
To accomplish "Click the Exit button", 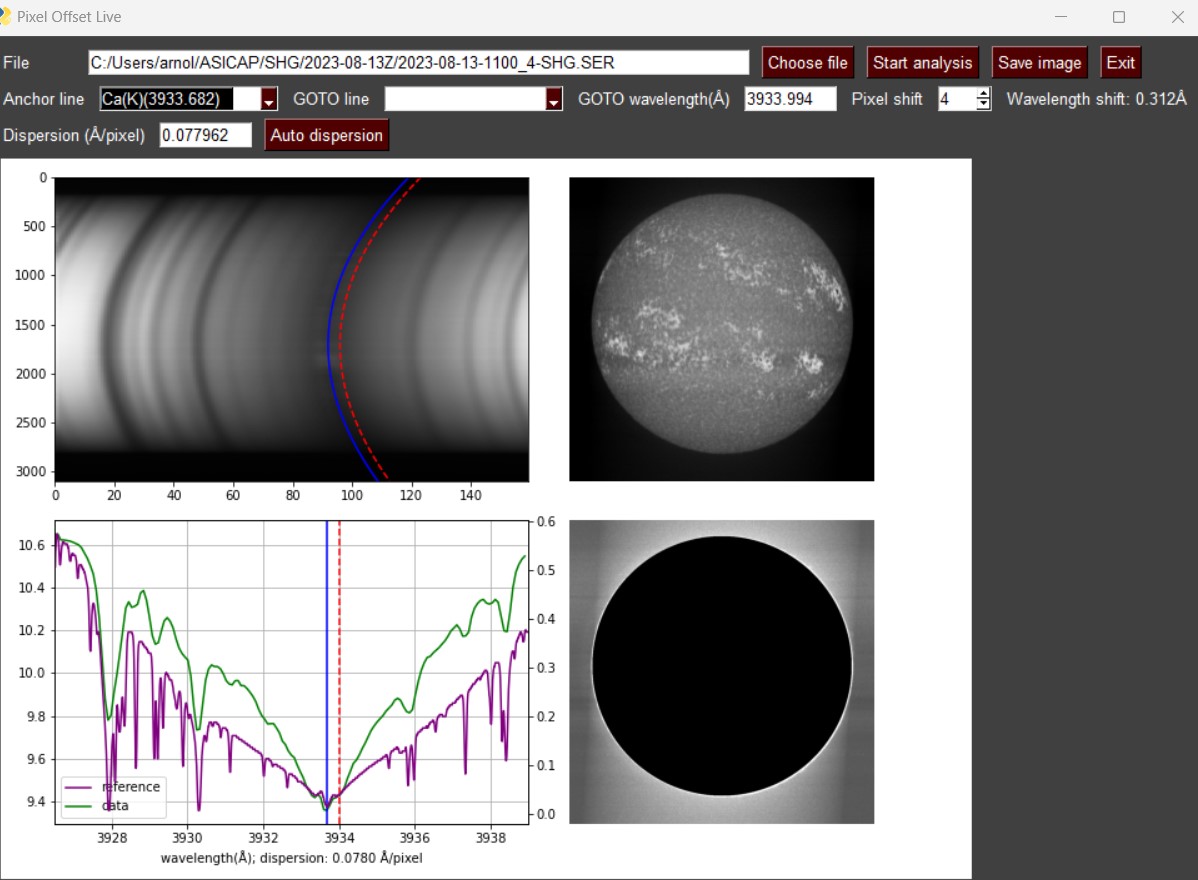I will [x=1120, y=63].
